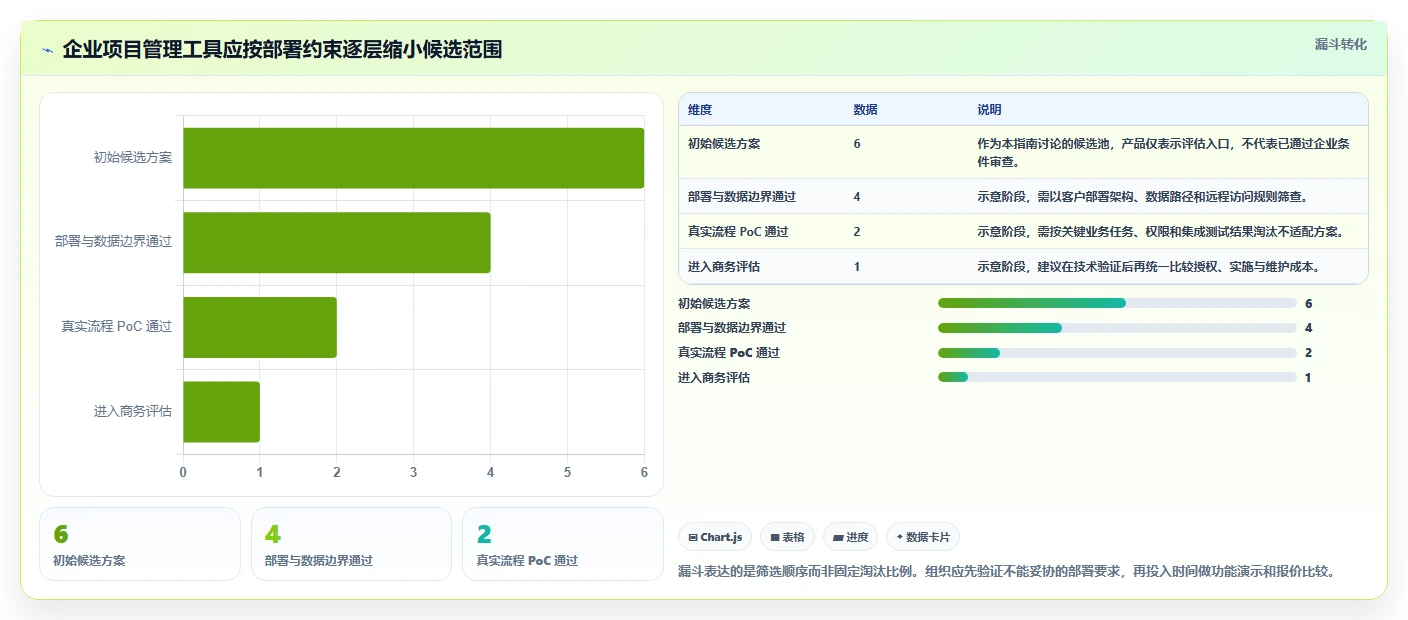Click the 部署与数据边界通过 progress bar

(x=1117, y=328)
